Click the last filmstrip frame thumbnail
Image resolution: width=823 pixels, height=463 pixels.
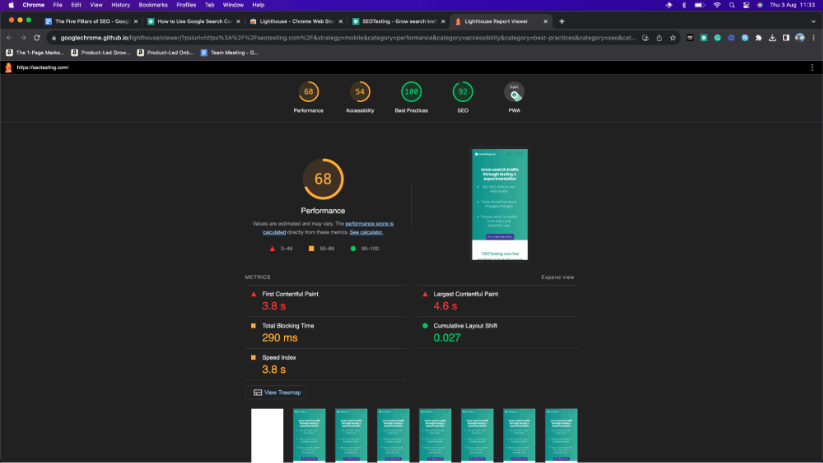pyautogui.click(x=561, y=435)
